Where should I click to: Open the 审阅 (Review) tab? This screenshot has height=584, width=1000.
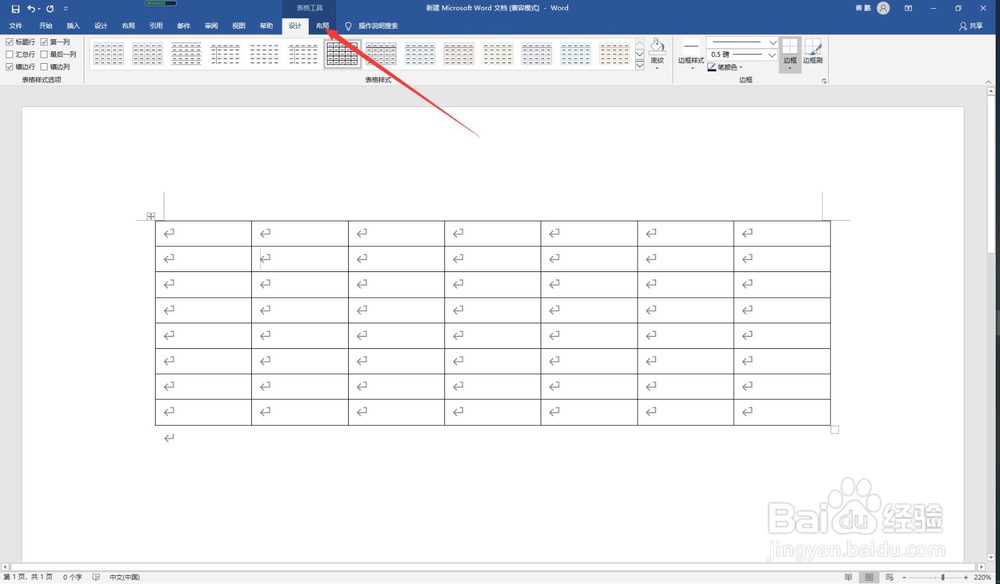click(x=211, y=26)
